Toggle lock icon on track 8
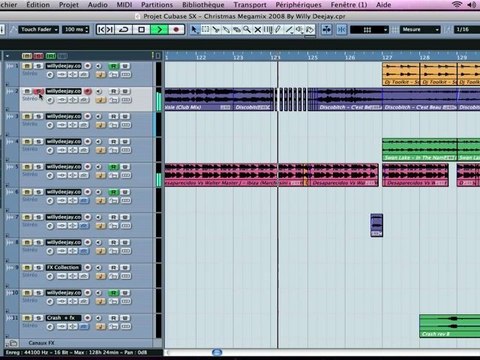 coord(114,251)
